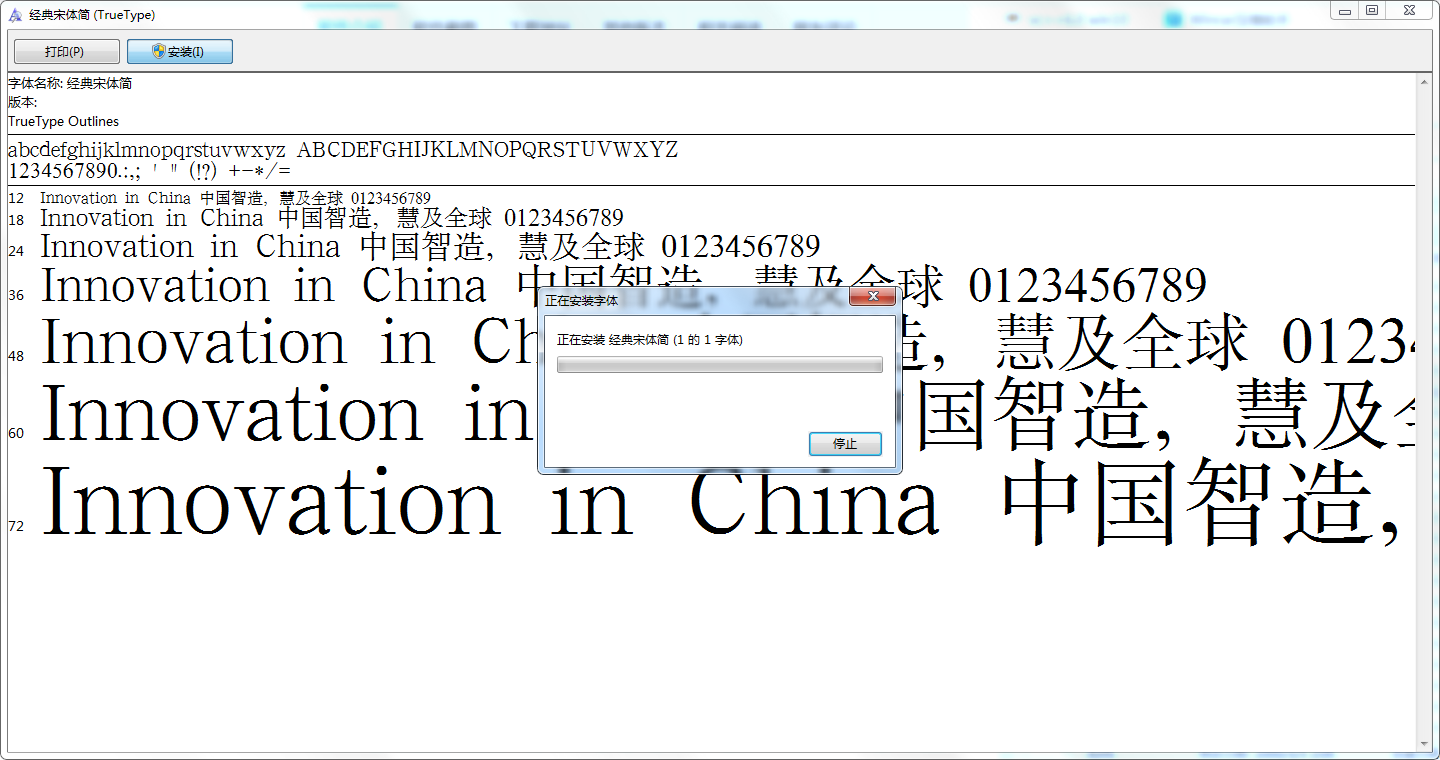The width and height of the screenshot is (1440, 760).
Task: Click the vertical scrollbar track
Action: point(1424,400)
